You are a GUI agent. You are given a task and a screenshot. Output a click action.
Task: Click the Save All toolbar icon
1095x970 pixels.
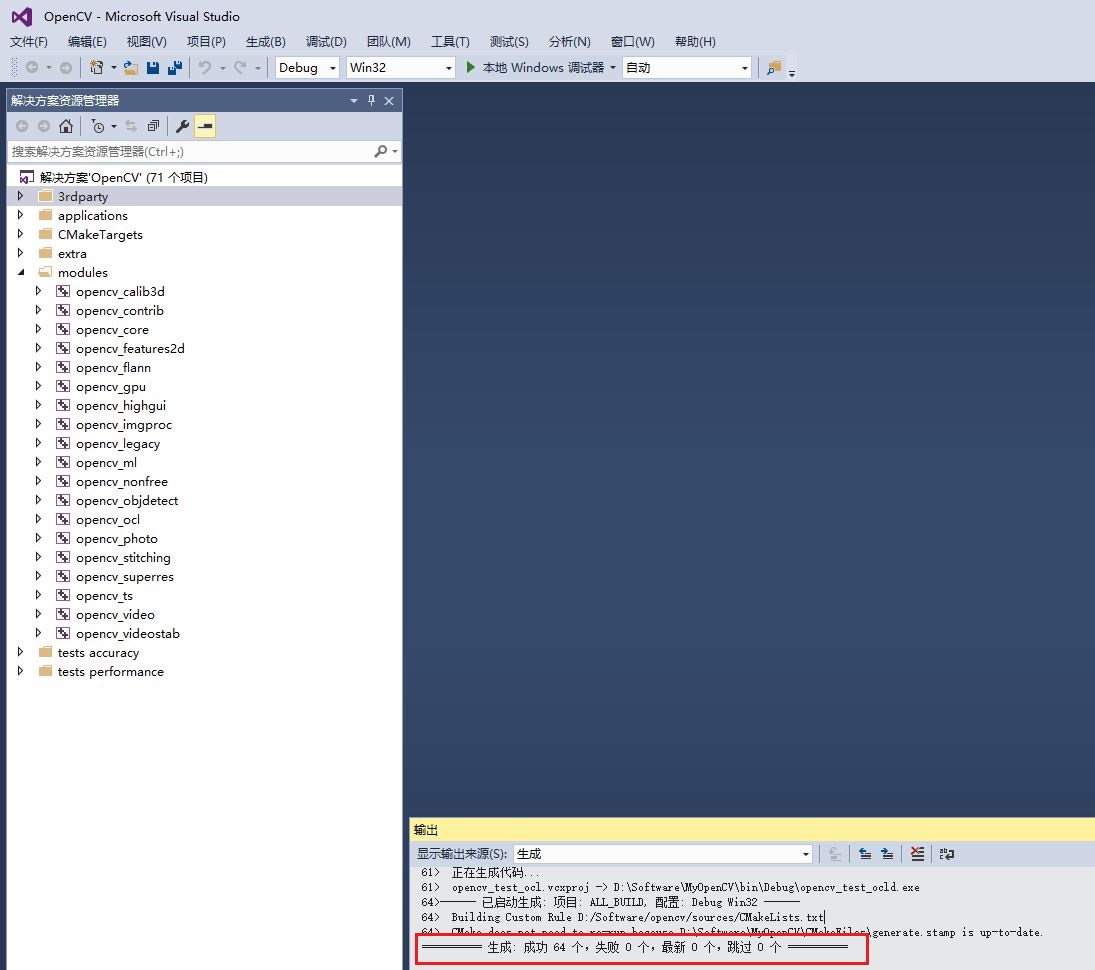175,68
